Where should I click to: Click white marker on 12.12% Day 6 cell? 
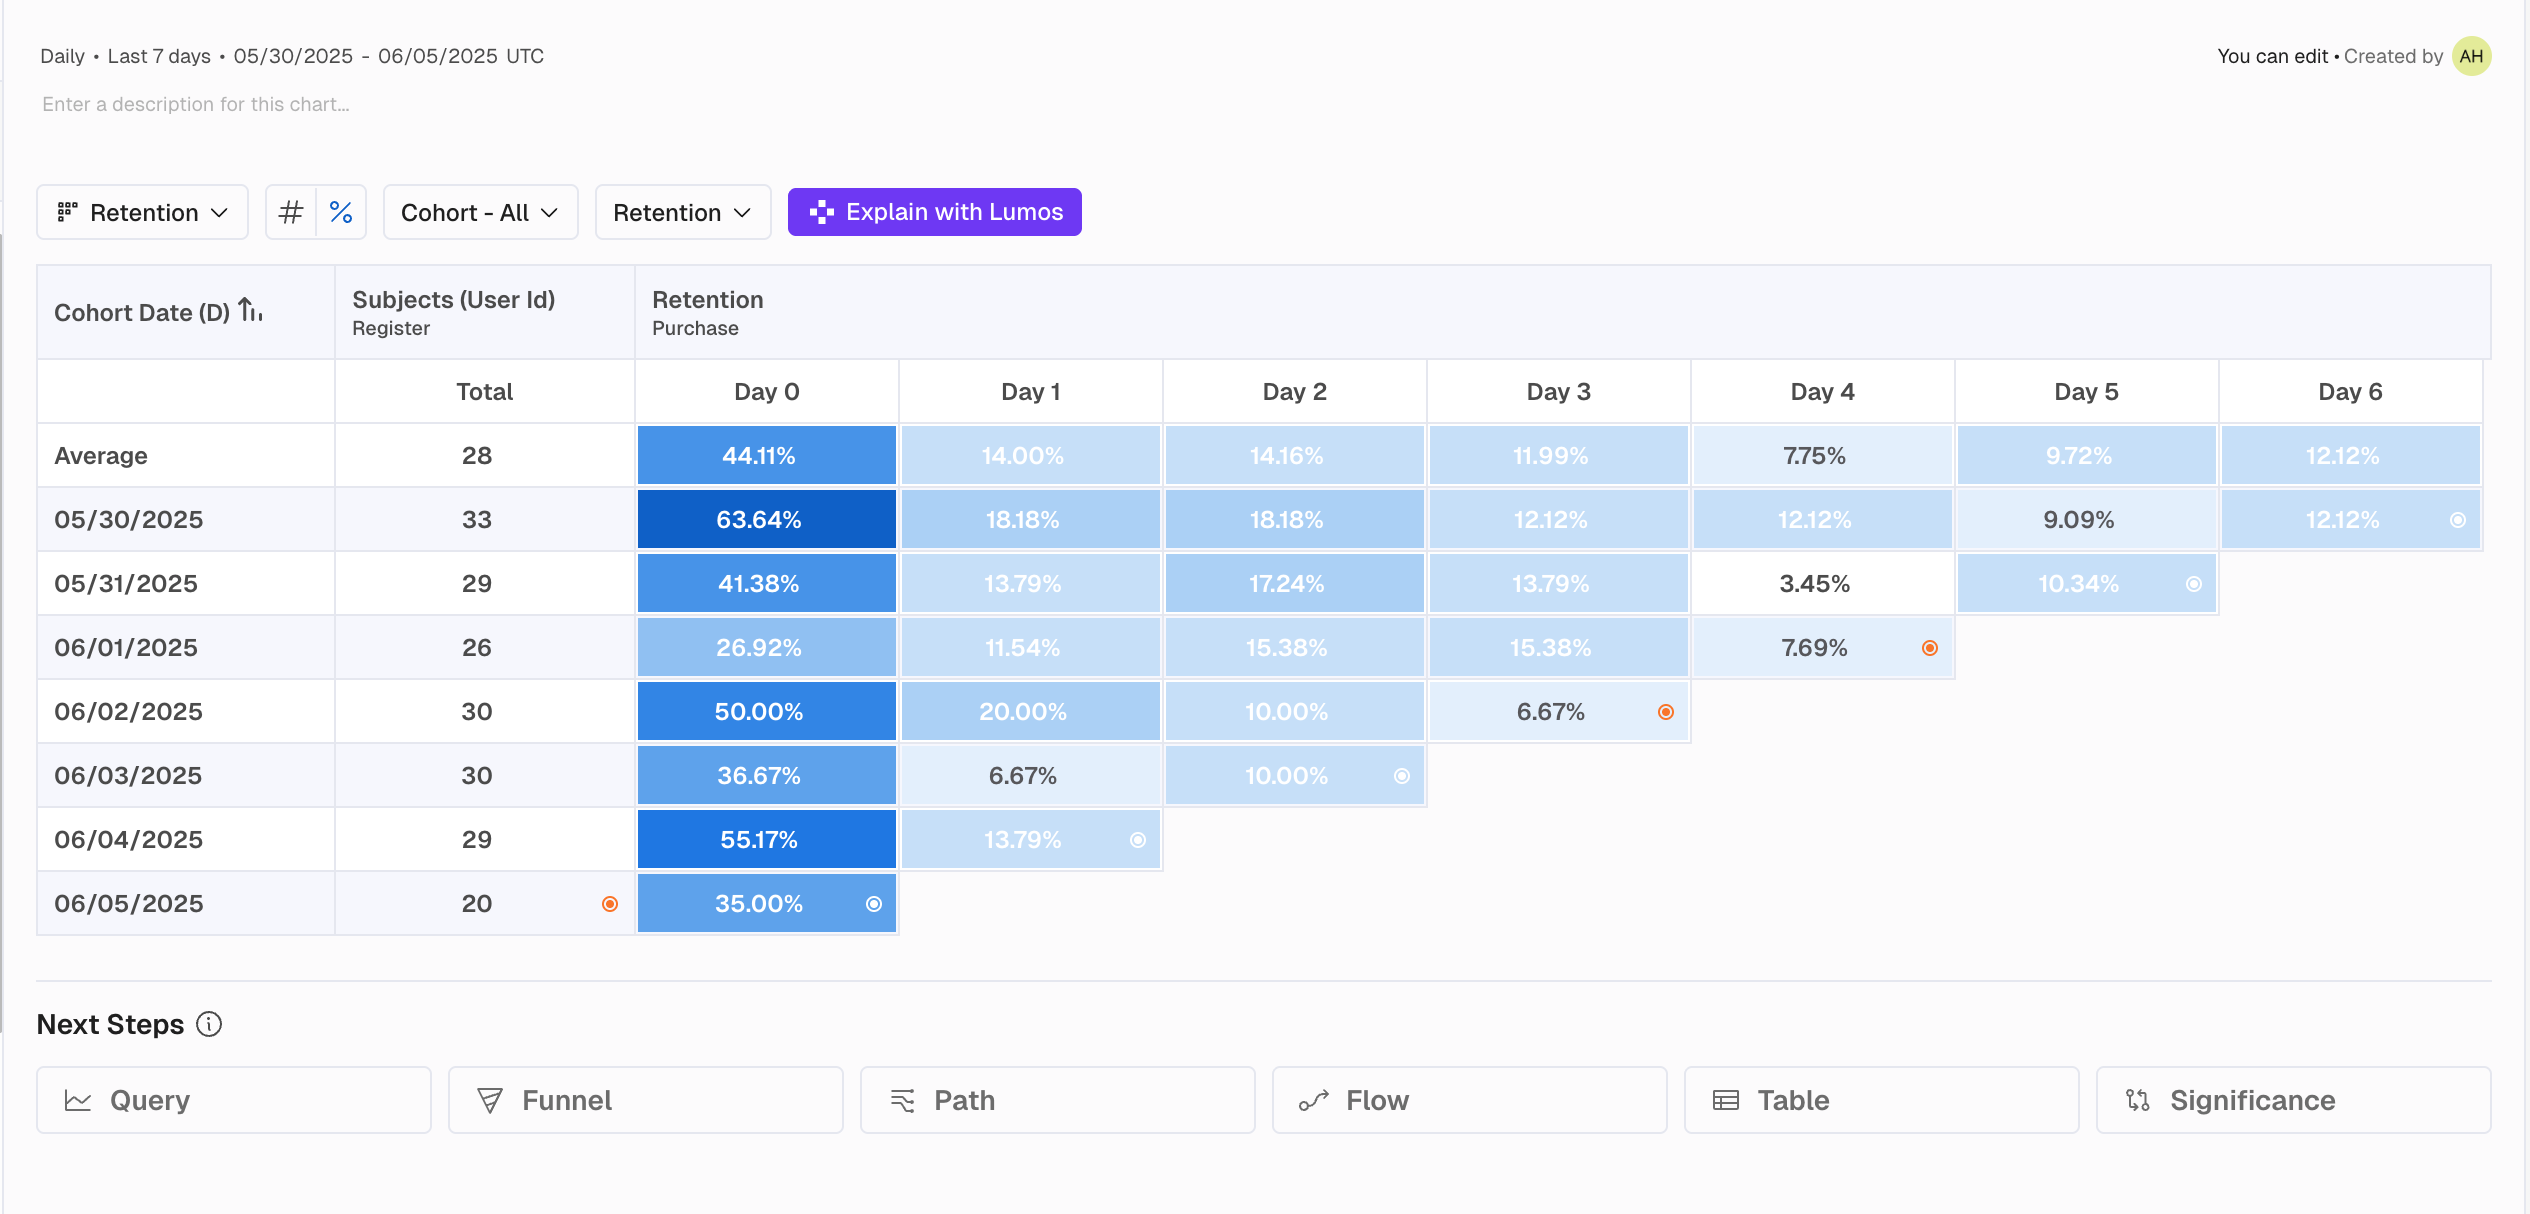(x=2458, y=520)
